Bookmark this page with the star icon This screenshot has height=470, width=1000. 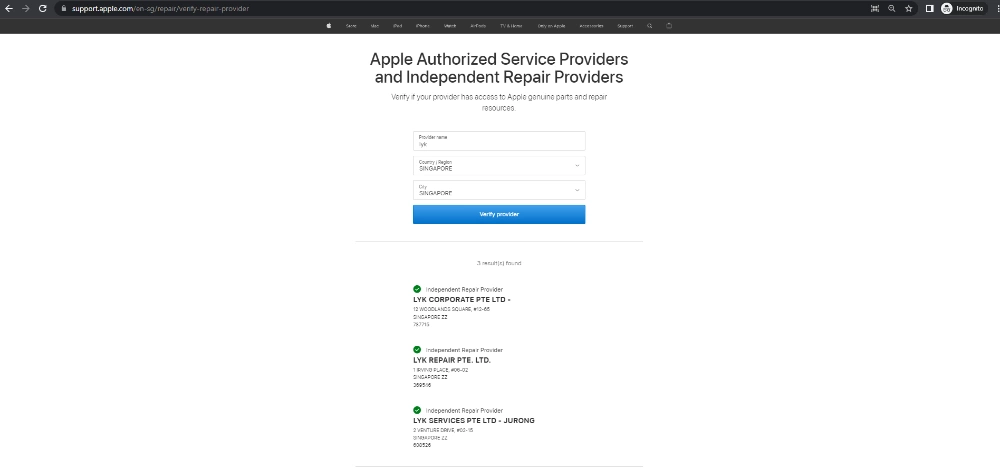tap(909, 9)
